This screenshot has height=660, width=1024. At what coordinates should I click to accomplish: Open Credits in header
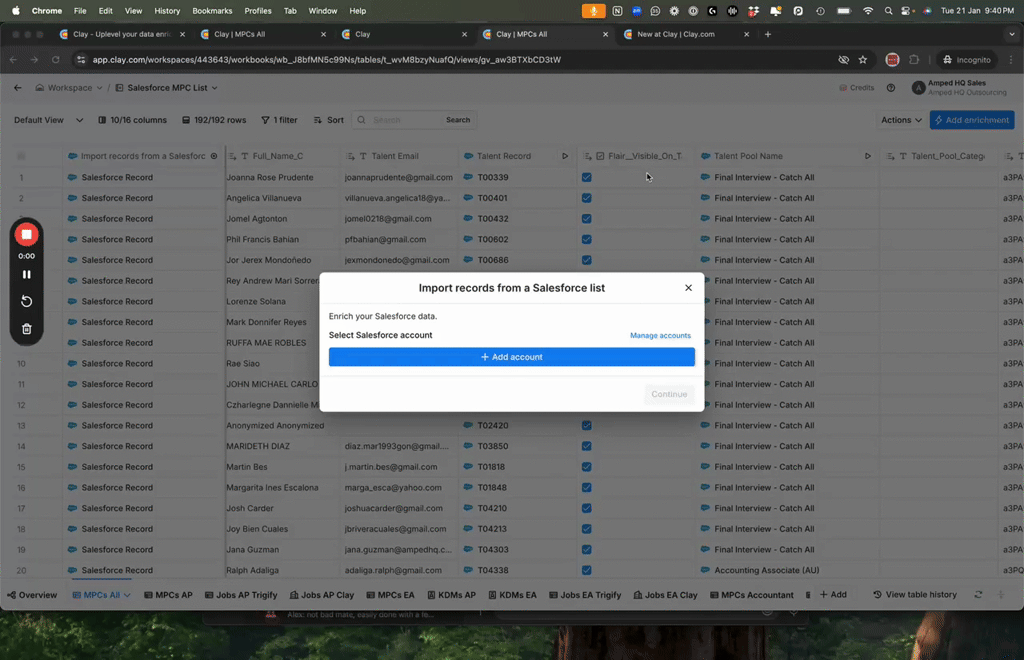[856, 87]
